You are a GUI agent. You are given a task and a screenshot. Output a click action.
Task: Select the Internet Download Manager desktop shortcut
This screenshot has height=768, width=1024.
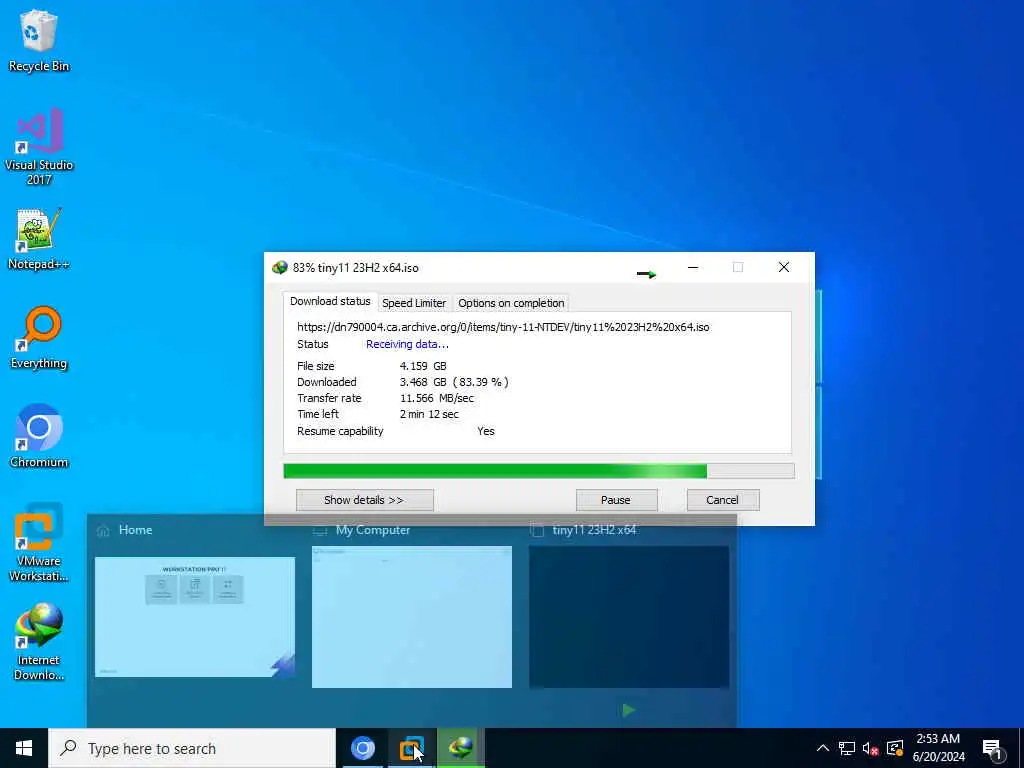click(39, 642)
